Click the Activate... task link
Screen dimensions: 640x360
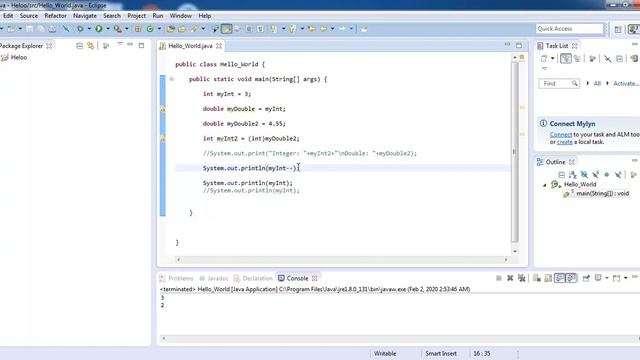click(x=626, y=83)
